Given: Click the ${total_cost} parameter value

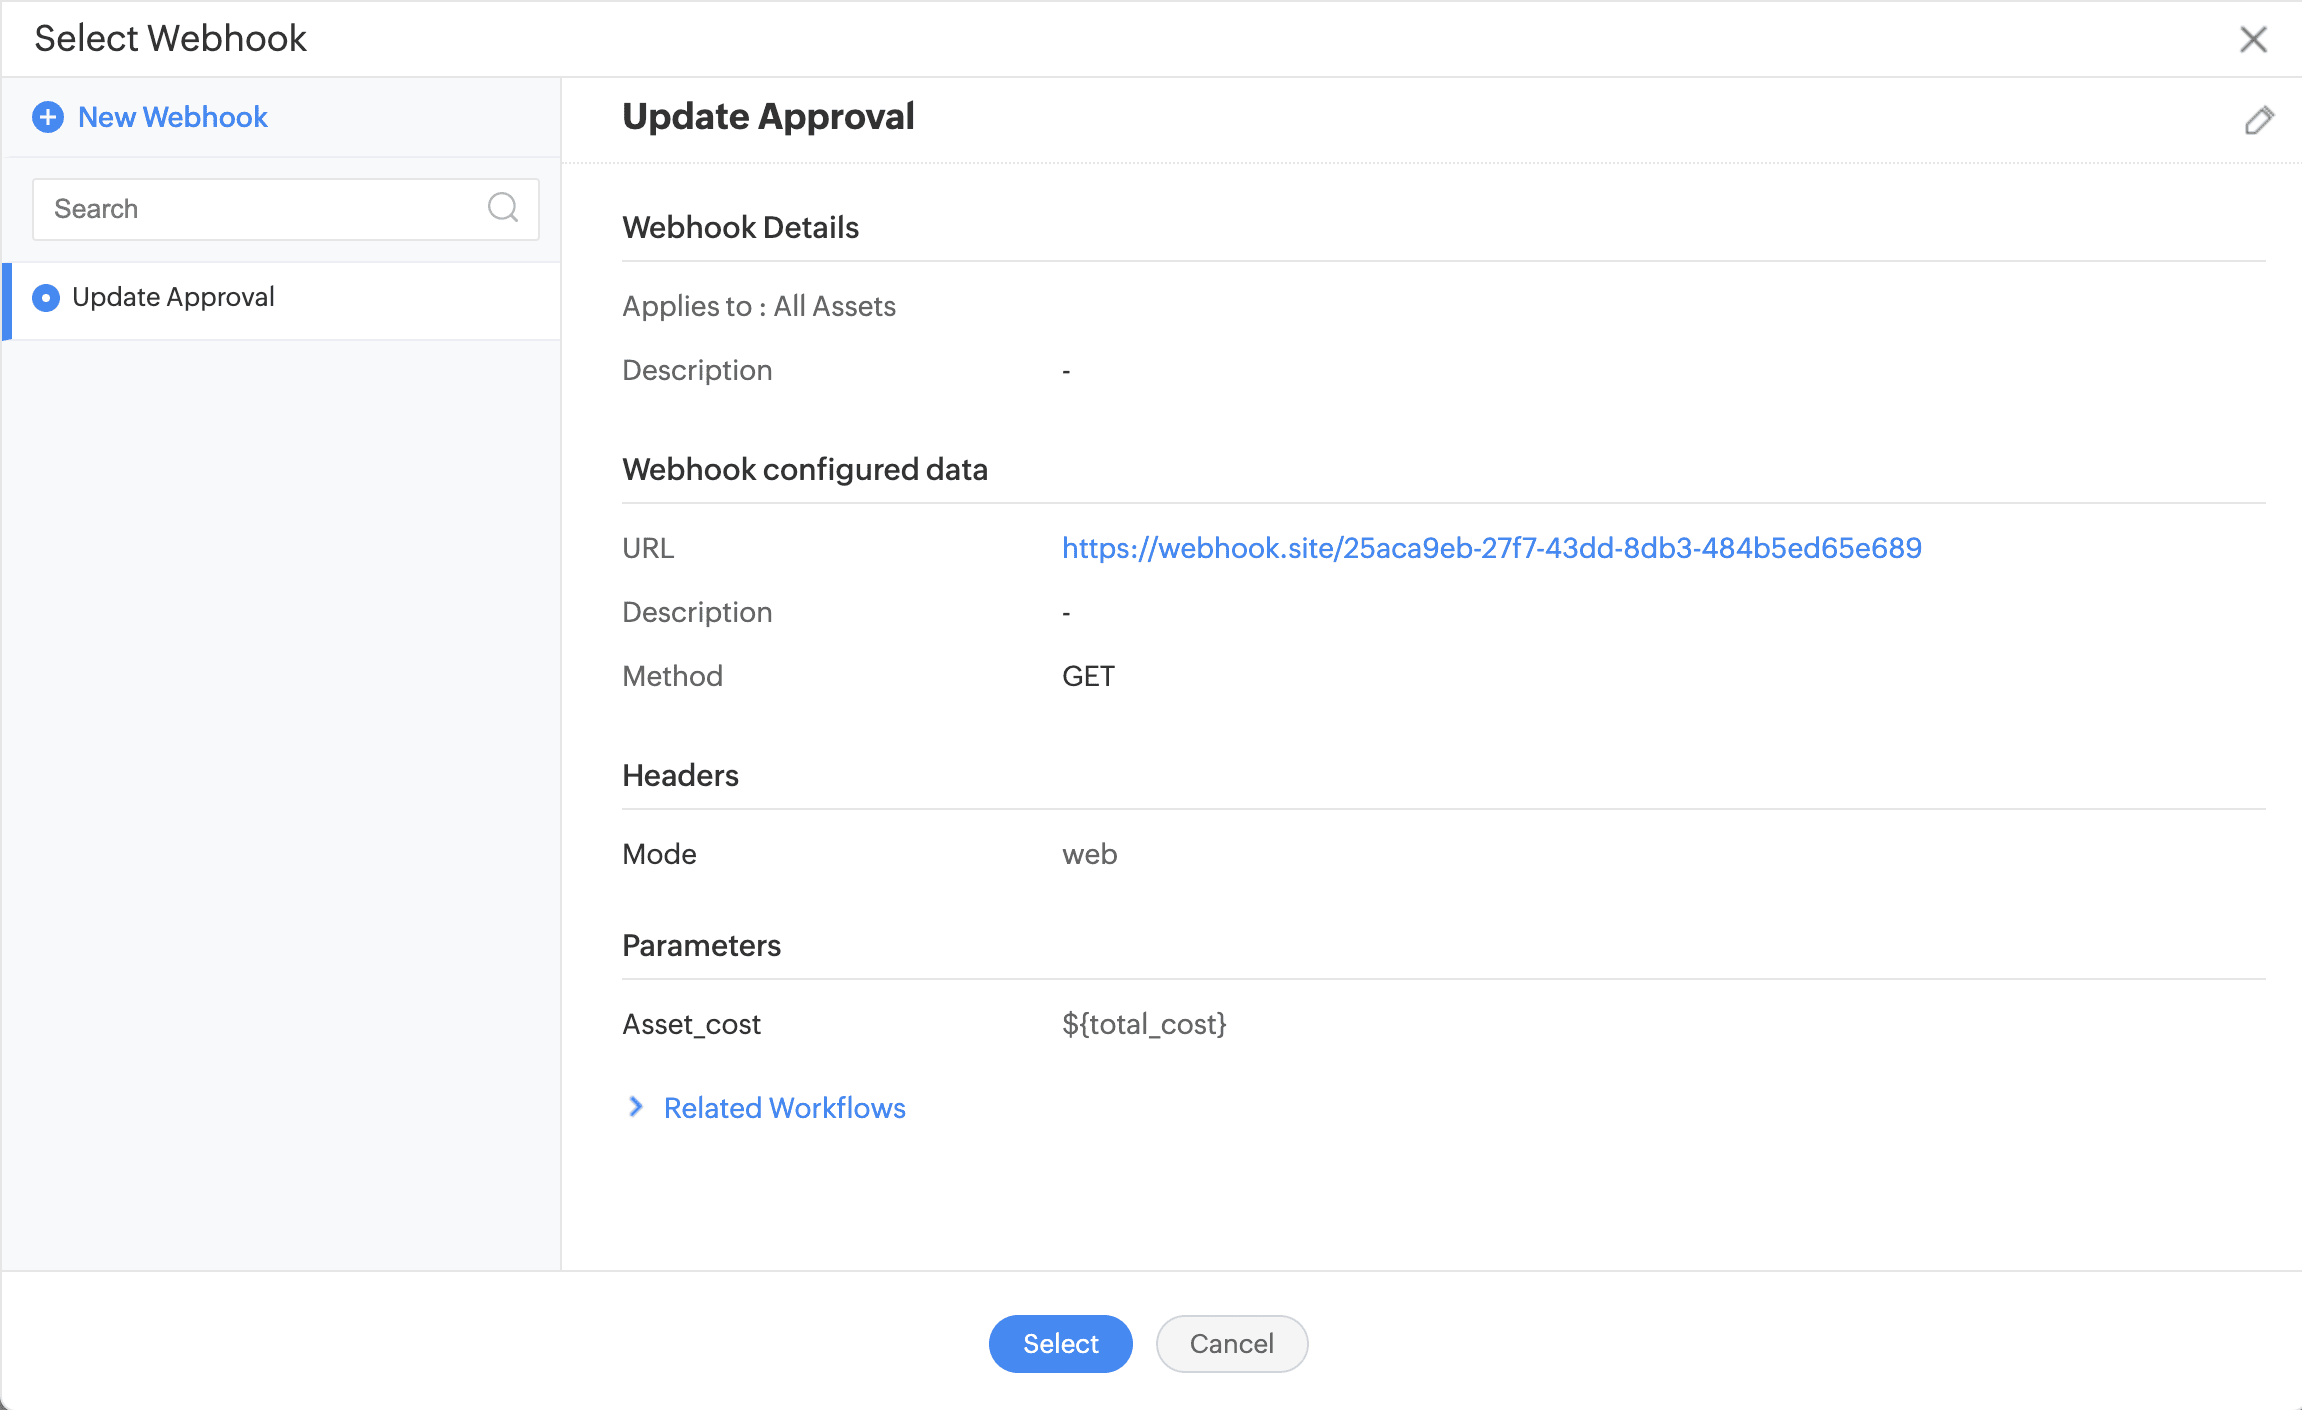Looking at the screenshot, I should (1143, 1024).
